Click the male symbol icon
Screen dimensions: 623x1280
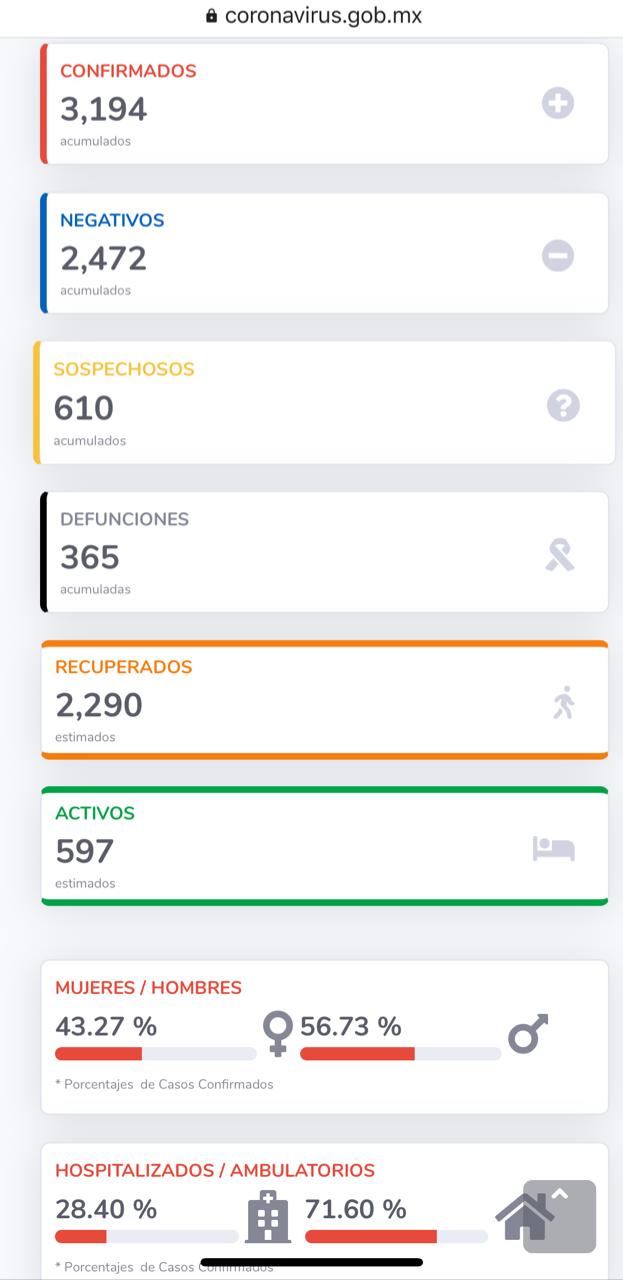(528, 1033)
